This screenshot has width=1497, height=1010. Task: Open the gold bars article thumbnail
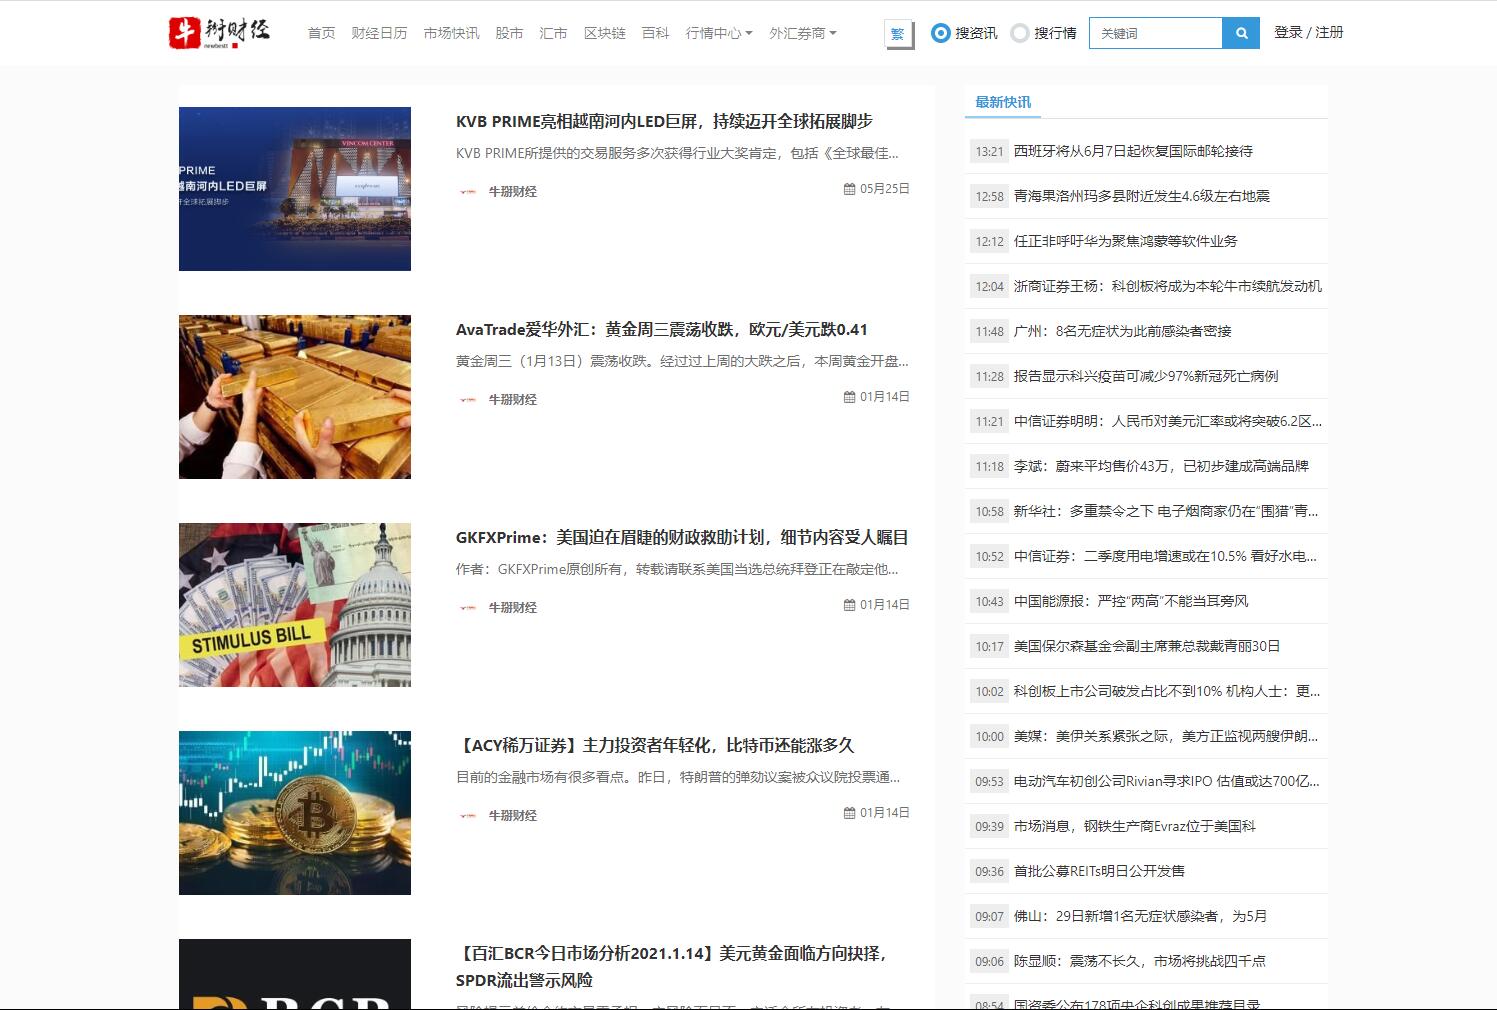tap(295, 397)
